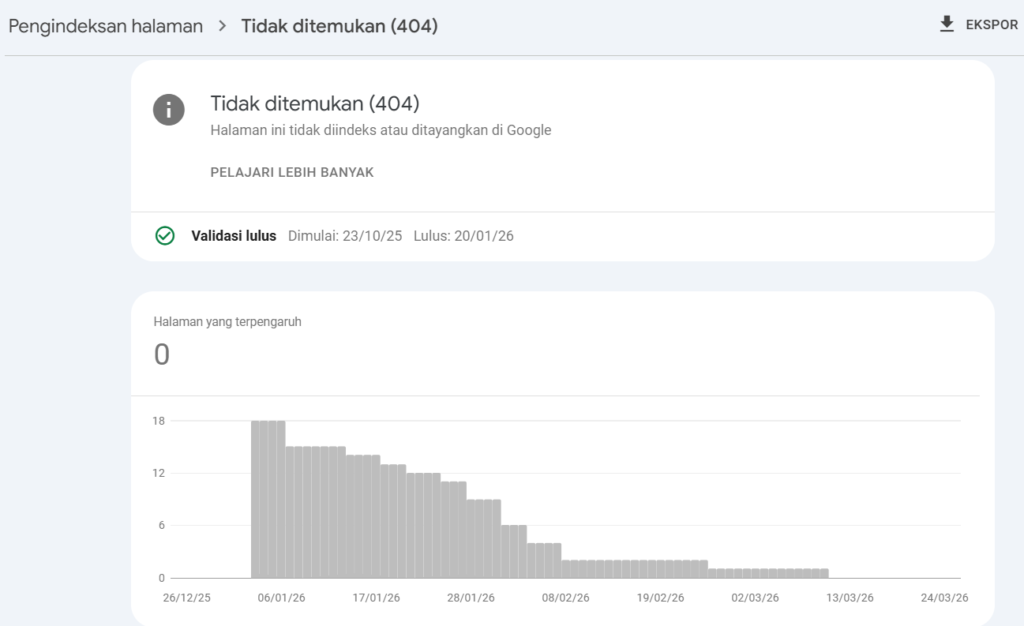
Task: Click the download icon next to EKSPOR
Action: (x=946, y=24)
